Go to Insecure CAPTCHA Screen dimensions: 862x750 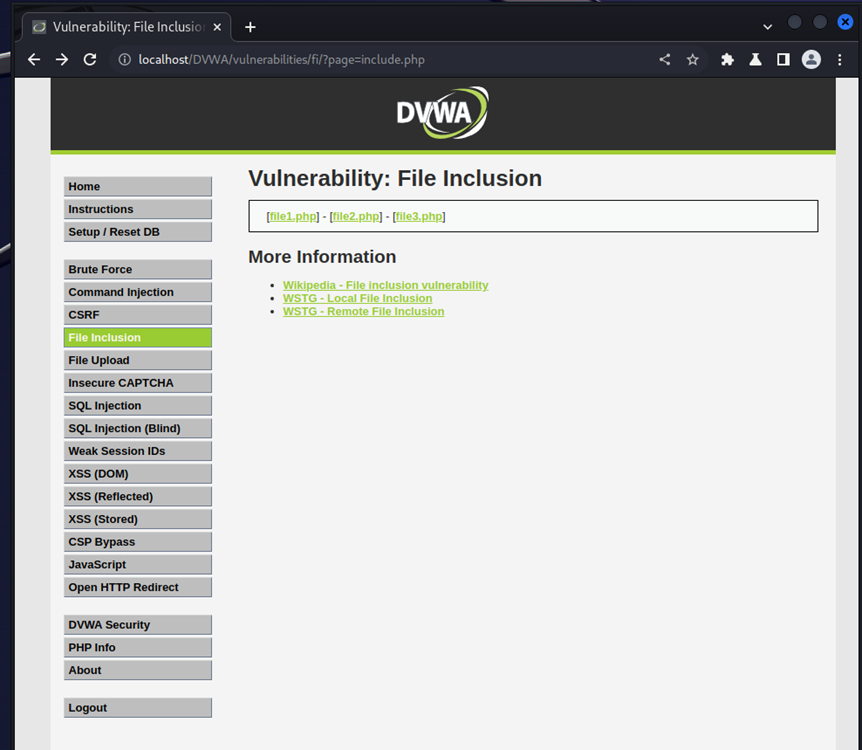137,383
